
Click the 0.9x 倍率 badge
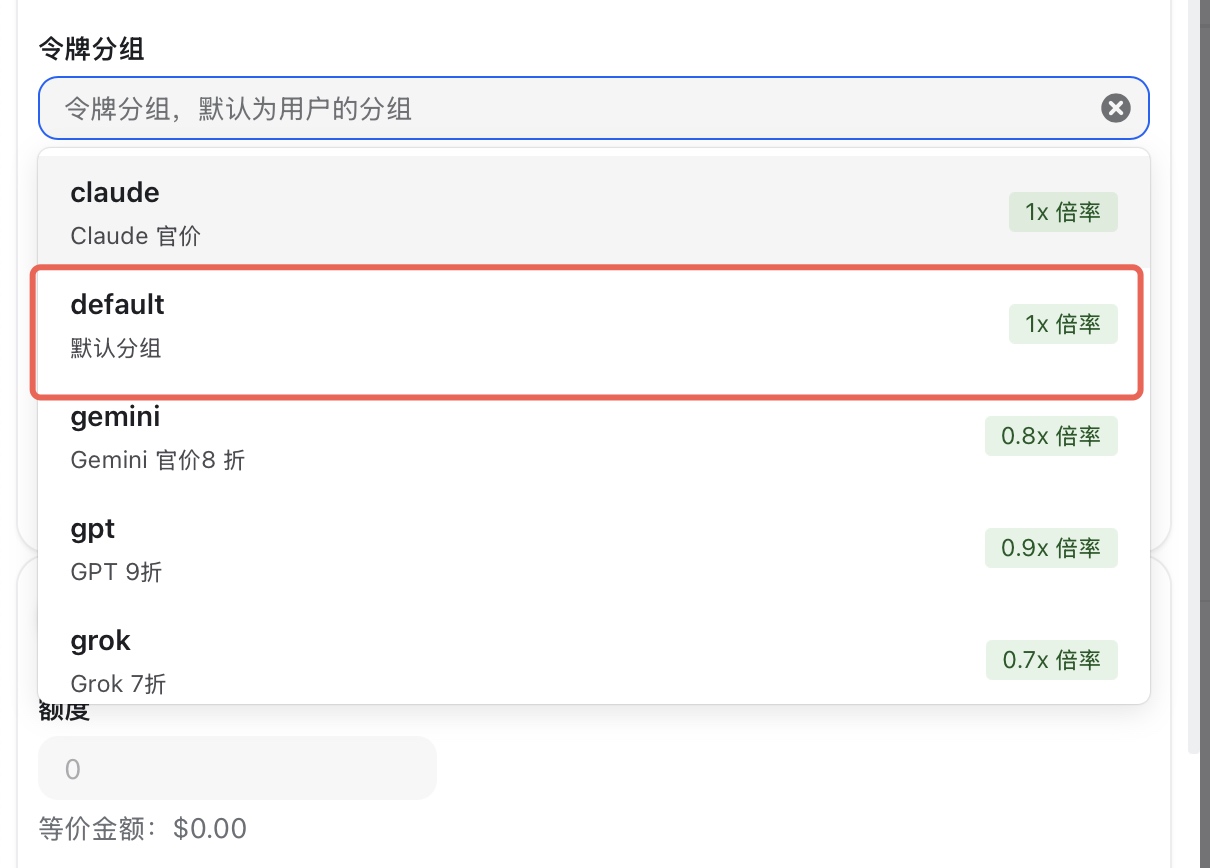tap(1050, 548)
